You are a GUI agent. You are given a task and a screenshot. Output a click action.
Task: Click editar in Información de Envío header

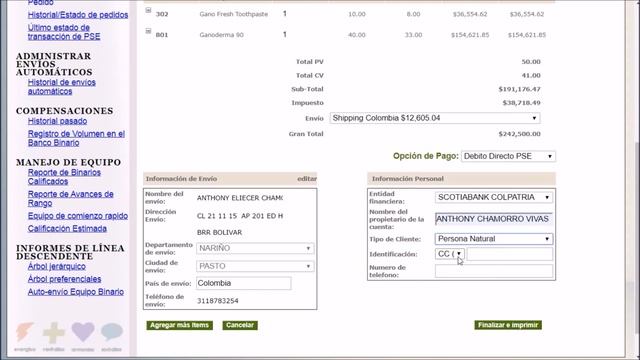[x=307, y=179]
